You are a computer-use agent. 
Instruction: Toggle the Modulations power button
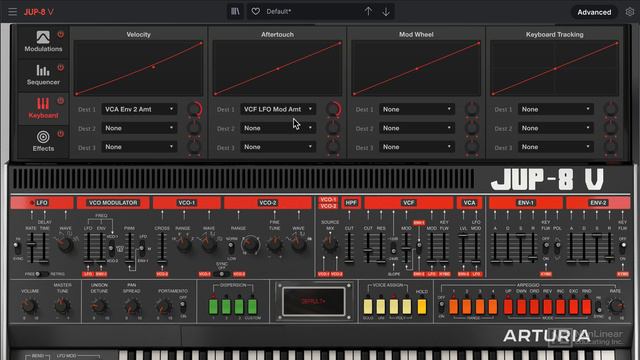tap(61, 35)
